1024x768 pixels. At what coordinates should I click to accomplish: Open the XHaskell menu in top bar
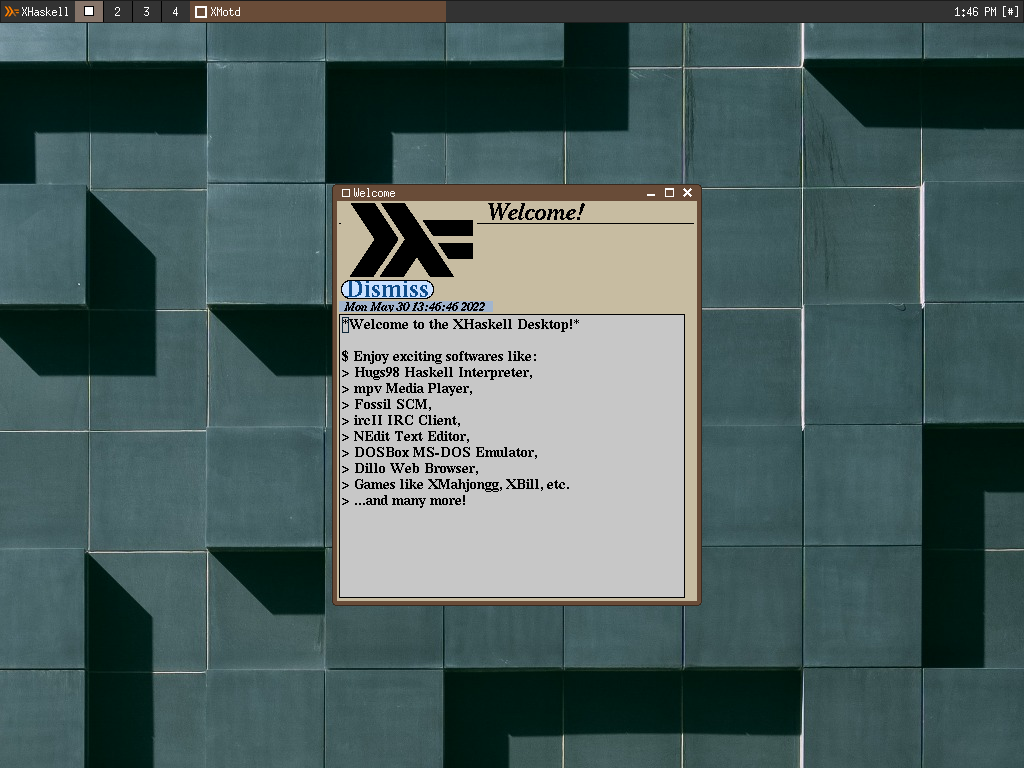coord(37,11)
